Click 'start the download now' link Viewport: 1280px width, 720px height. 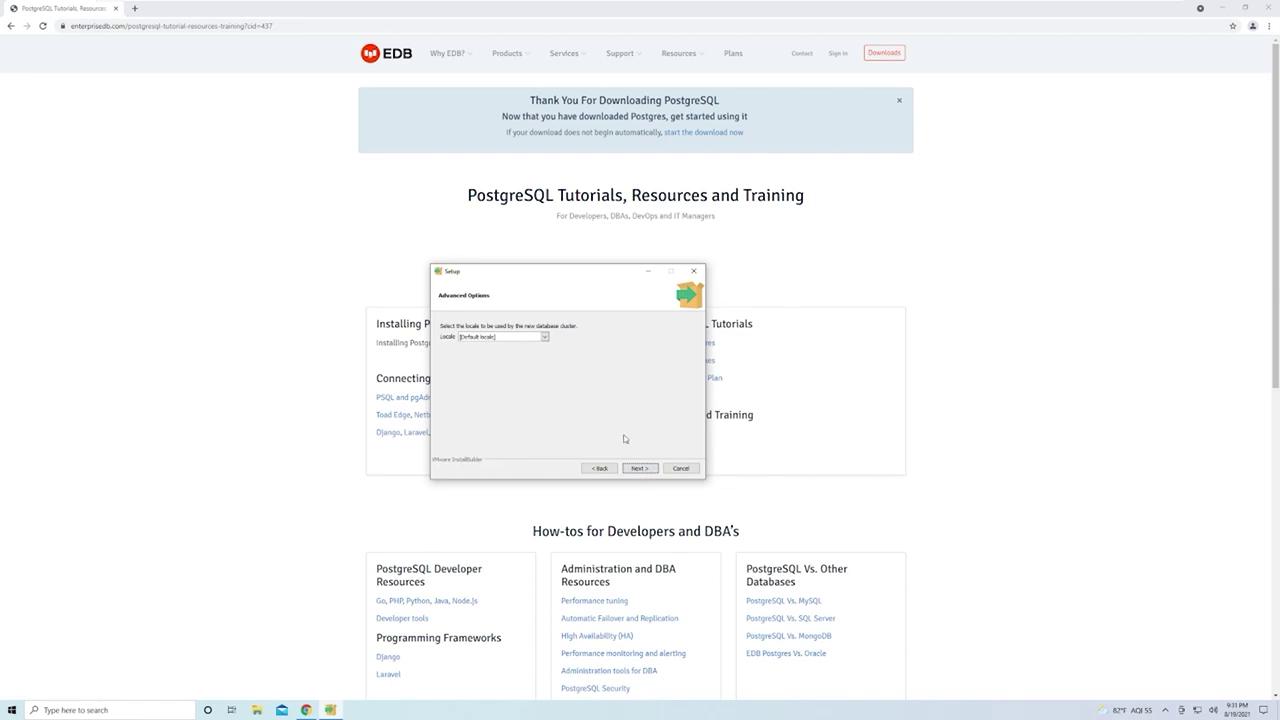click(704, 132)
